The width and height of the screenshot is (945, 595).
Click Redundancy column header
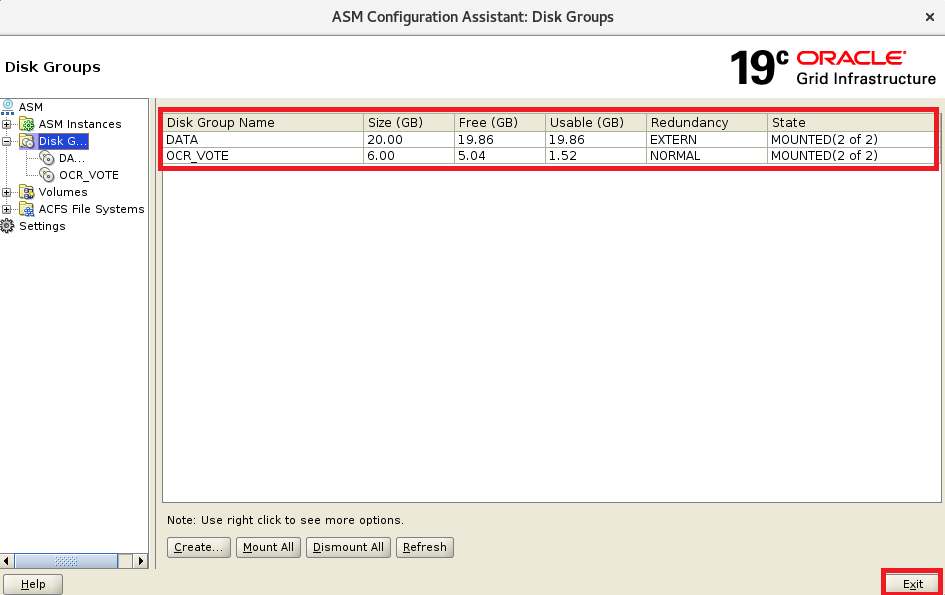(x=707, y=122)
